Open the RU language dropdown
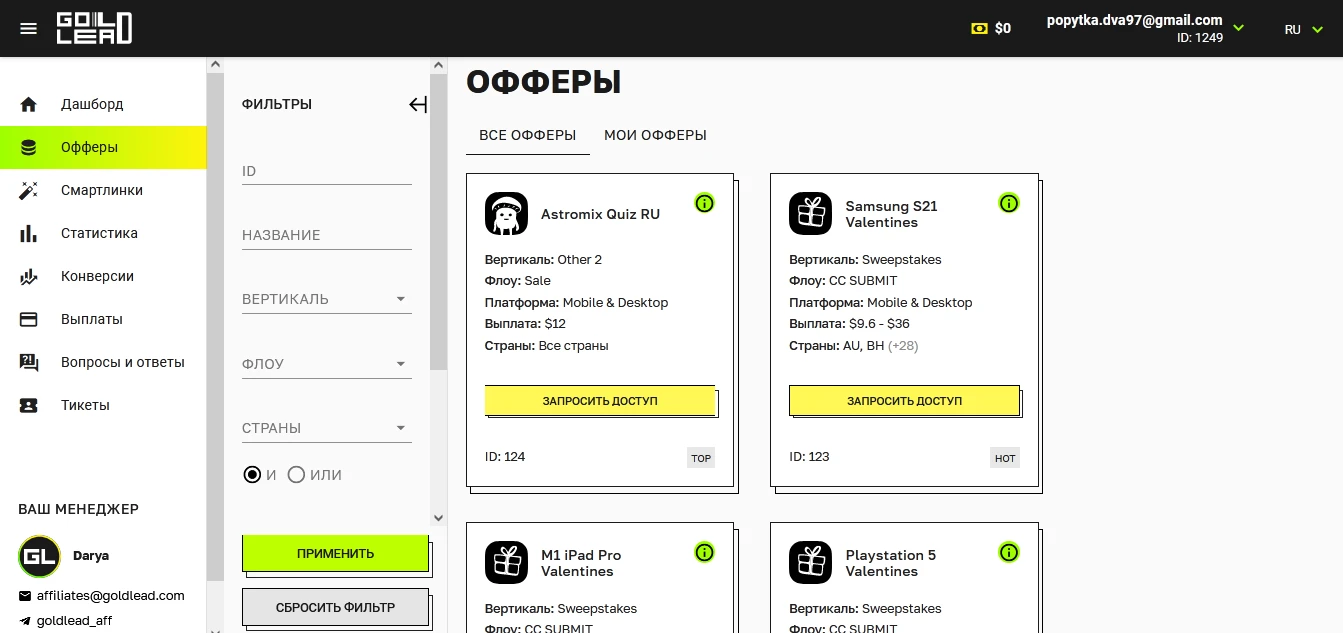Screen dimensions: 1343x633 point(1302,29)
